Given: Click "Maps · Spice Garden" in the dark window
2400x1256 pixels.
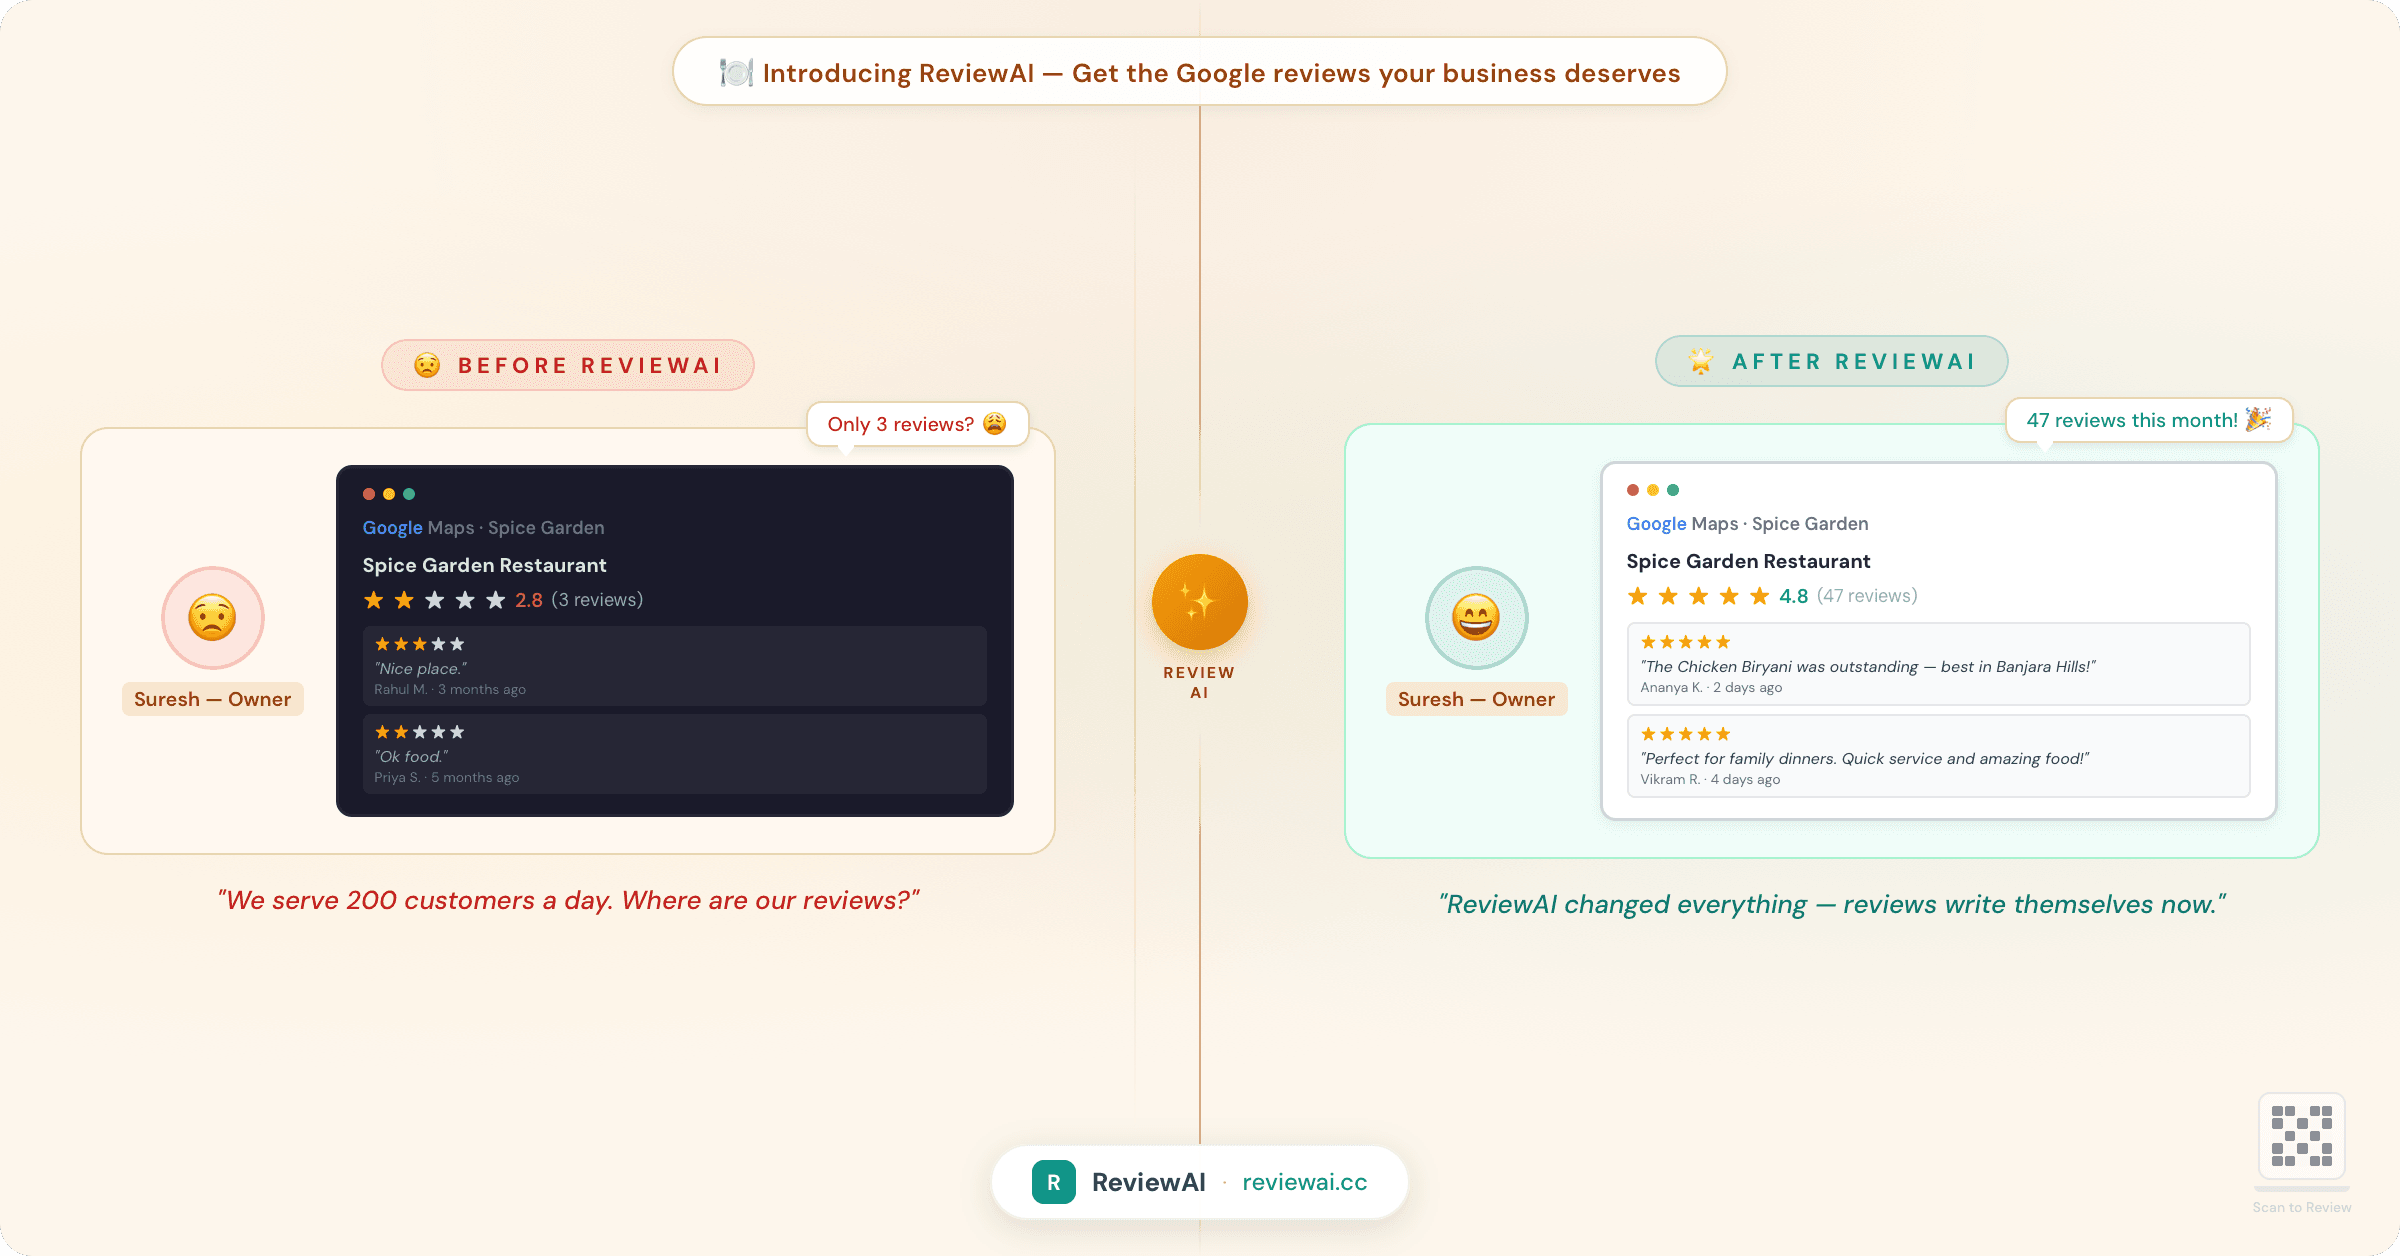Looking at the screenshot, I should tap(516, 528).
